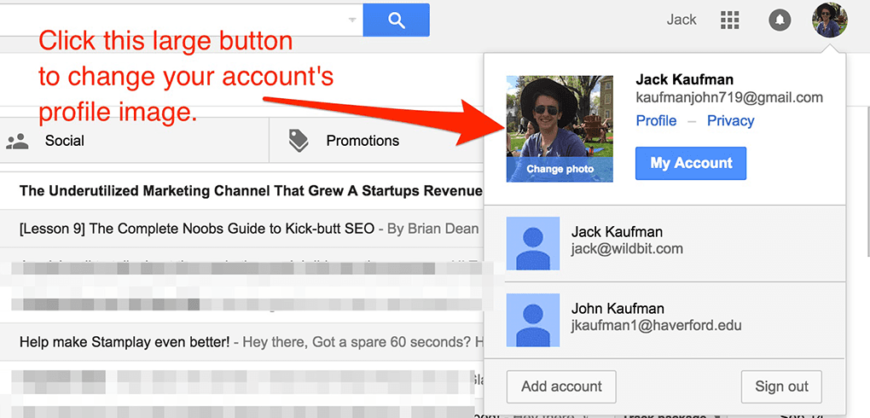Click Change photo on profile picture
The image size is (870, 418).
pyautogui.click(x=559, y=169)
